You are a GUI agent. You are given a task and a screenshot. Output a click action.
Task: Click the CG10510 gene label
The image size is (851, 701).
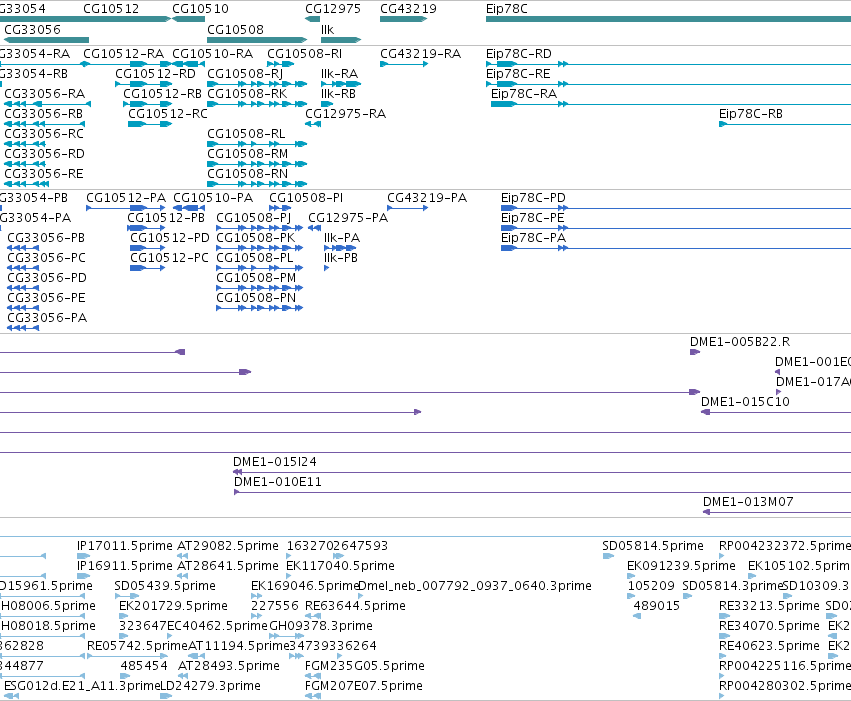(x=200, y=9)
